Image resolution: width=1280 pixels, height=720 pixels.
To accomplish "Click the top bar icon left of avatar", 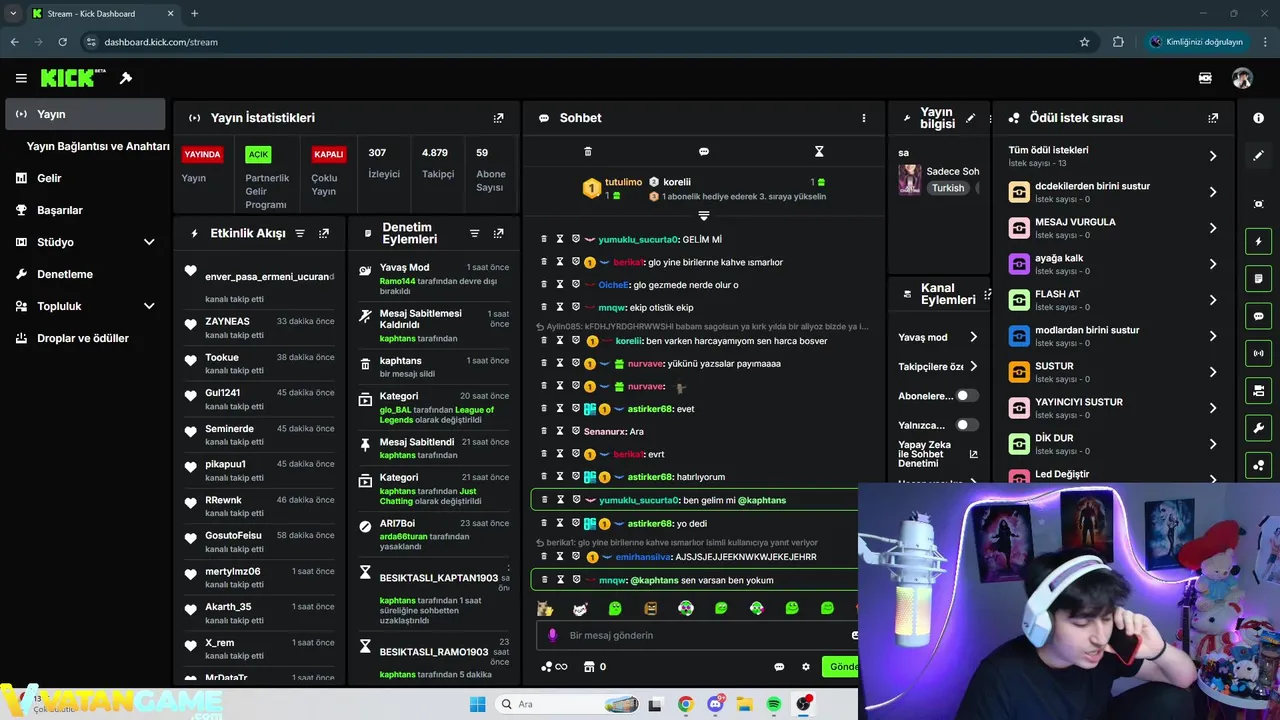I will click(x=1205, y=78).
